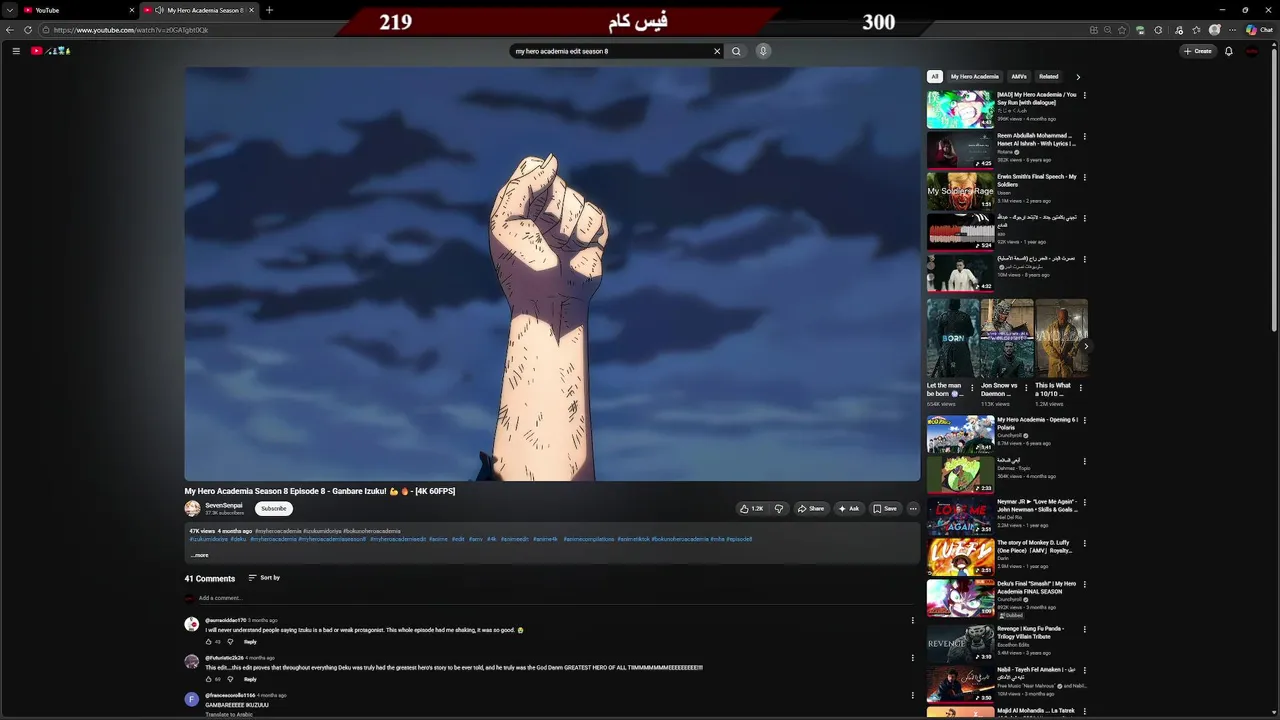Open options for the @aurrasiddao170 comment
Screen dimensions: 1280x720
pos(912,620)
